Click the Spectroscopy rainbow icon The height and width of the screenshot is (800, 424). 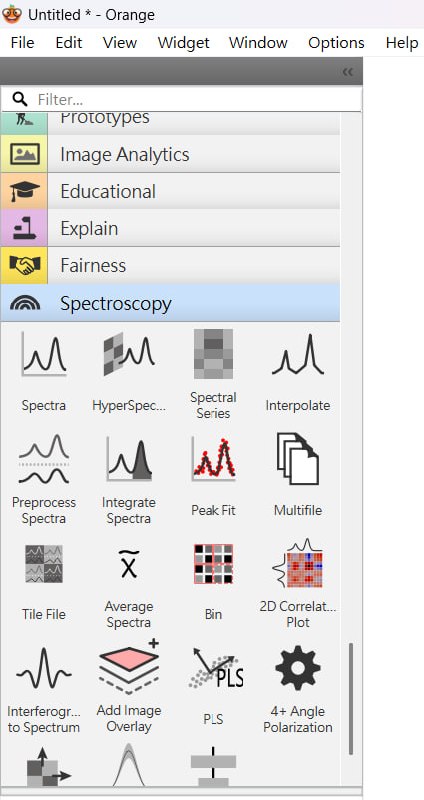click(24, 303)
